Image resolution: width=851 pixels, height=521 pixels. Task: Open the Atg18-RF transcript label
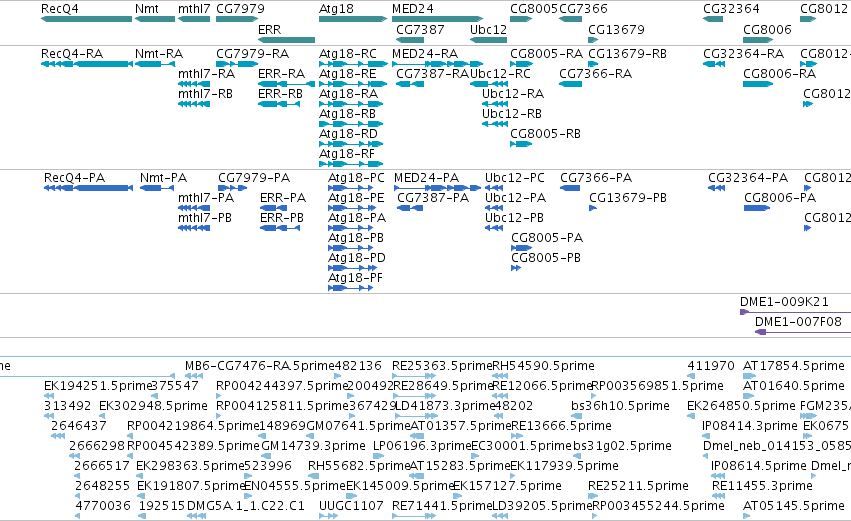click(347, 154)
